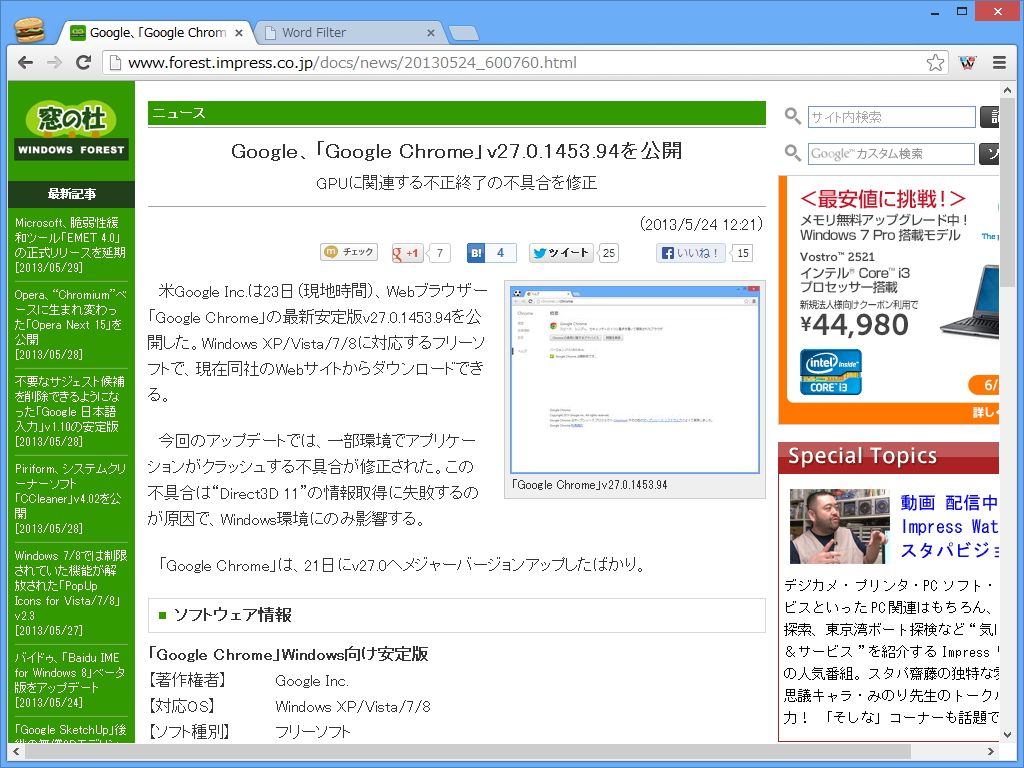The image size is (1024, 768).
Task: Click the article date (2013/5/24 12:21)
Action: tap(701, 225)
